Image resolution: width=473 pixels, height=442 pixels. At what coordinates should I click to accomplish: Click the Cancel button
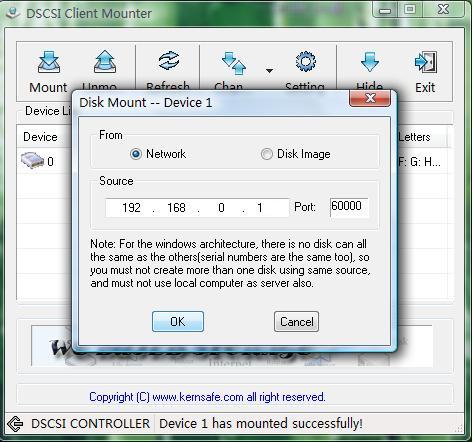[x=296, y=322]
